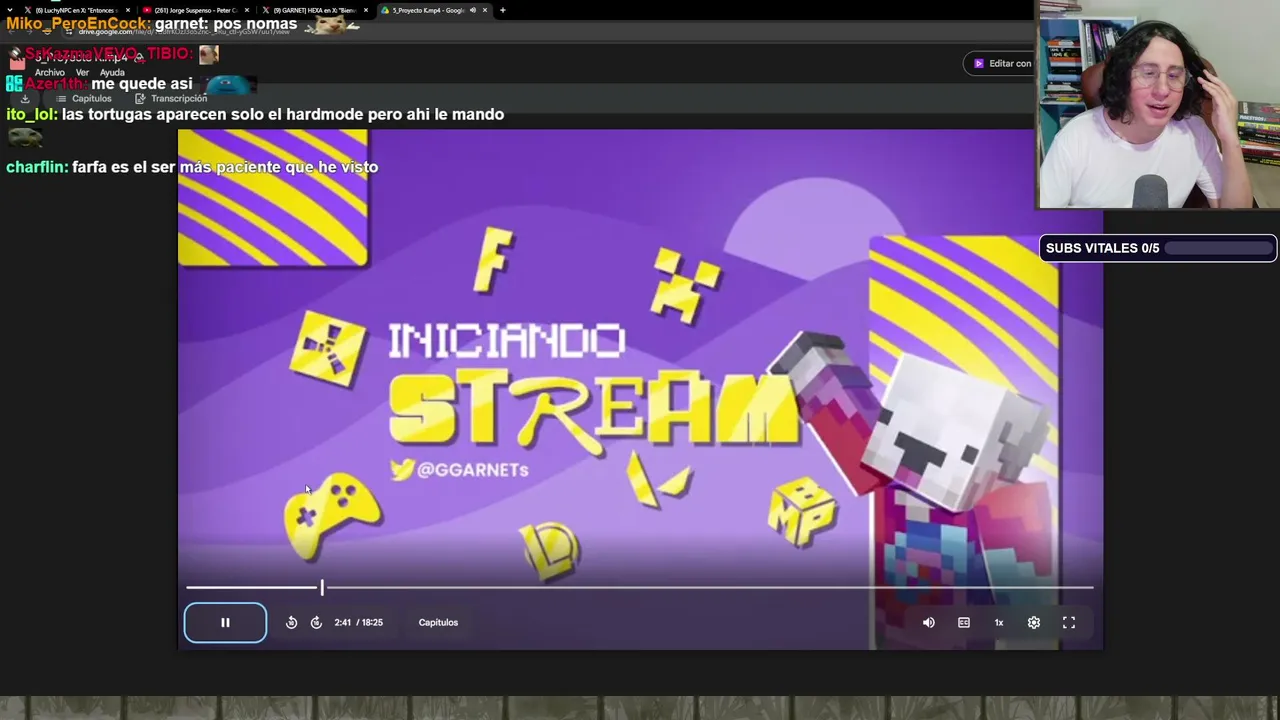
Task: Open the Ayuda menu
Action: 112,73
